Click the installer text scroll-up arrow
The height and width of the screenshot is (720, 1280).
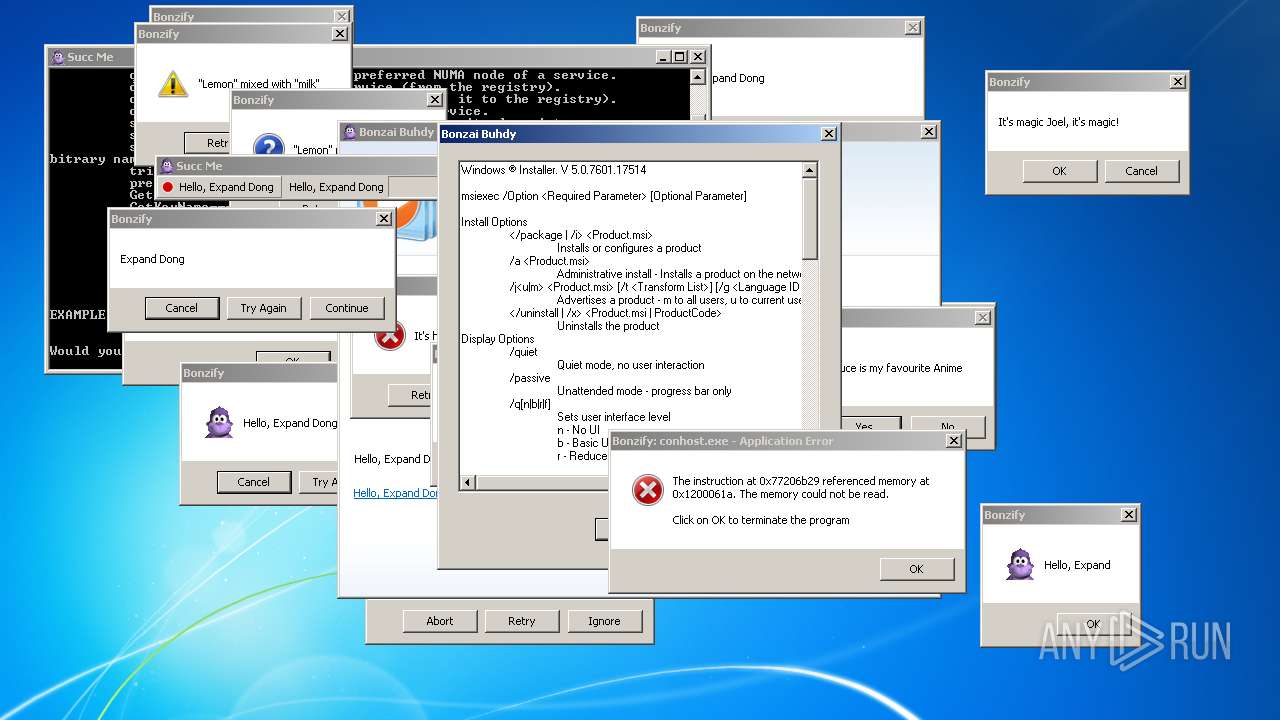pyautogui.click(x=810, y=171)
